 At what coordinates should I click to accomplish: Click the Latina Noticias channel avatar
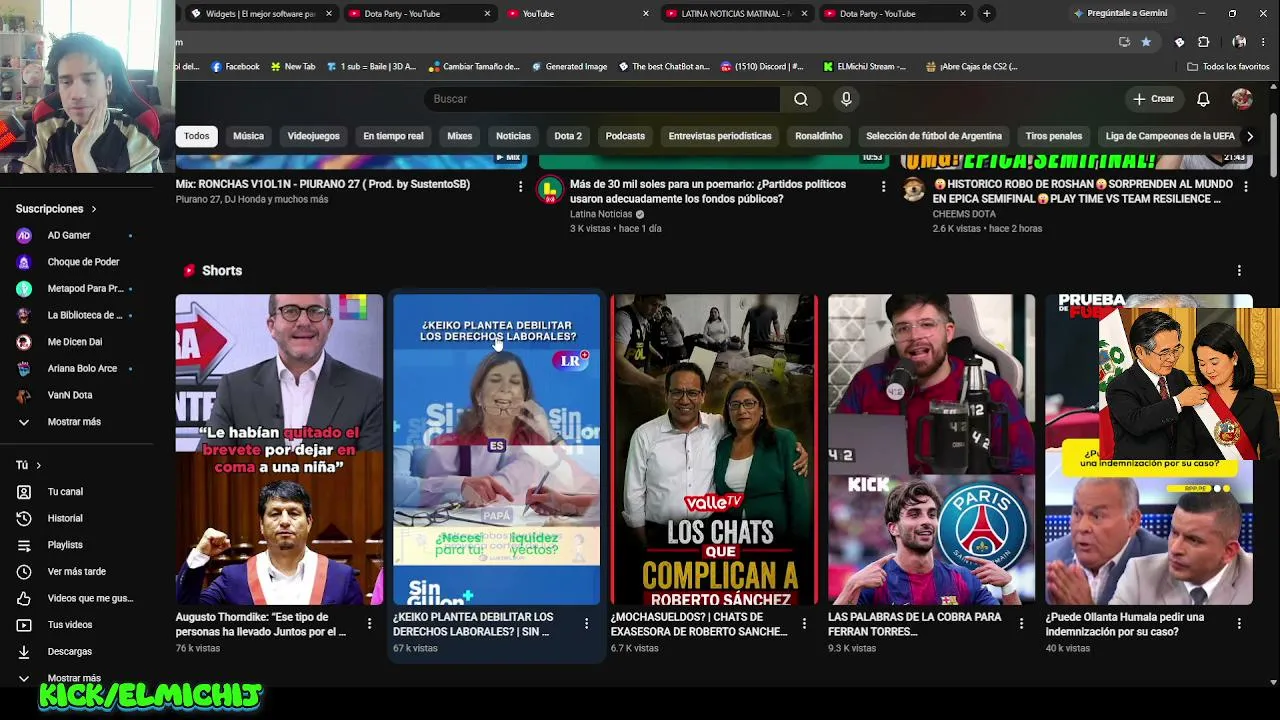tap(549, 189)
